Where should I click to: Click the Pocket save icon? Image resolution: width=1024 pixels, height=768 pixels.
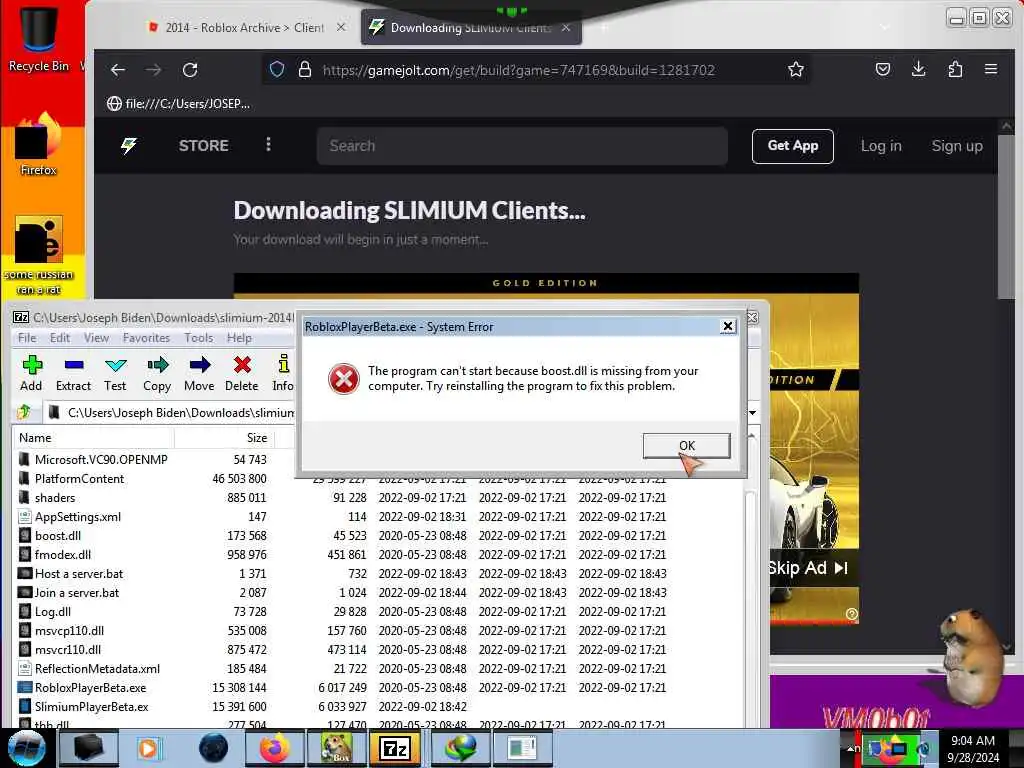[x=883, y=69]
